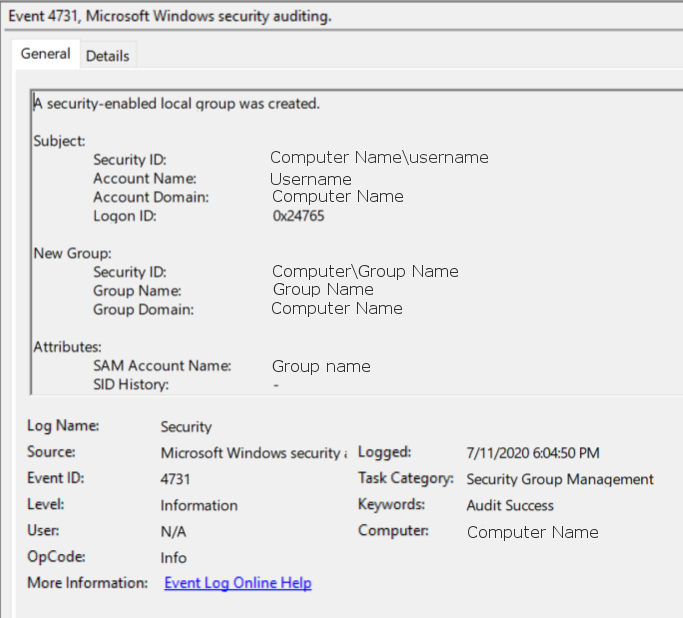Click the SID History value dash

(275, 385)
